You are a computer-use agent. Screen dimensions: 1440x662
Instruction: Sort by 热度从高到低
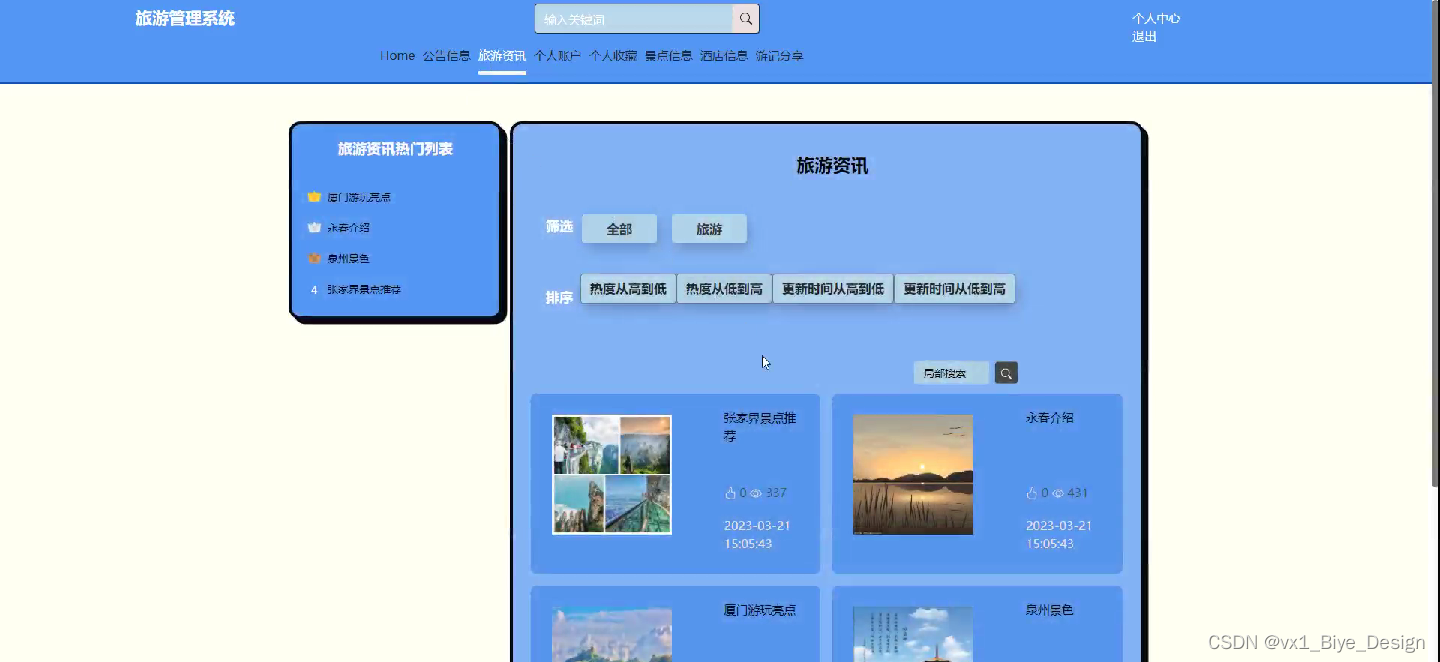[x=628, y=289]
